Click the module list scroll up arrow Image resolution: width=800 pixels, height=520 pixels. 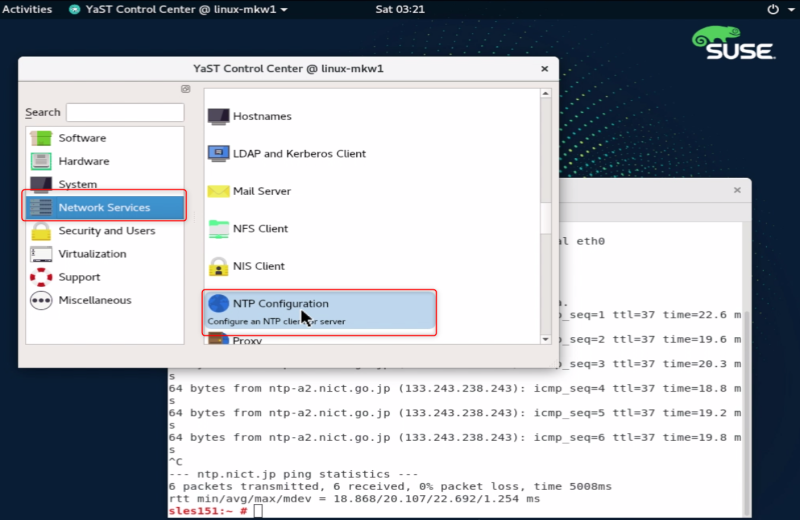point(545,93)
